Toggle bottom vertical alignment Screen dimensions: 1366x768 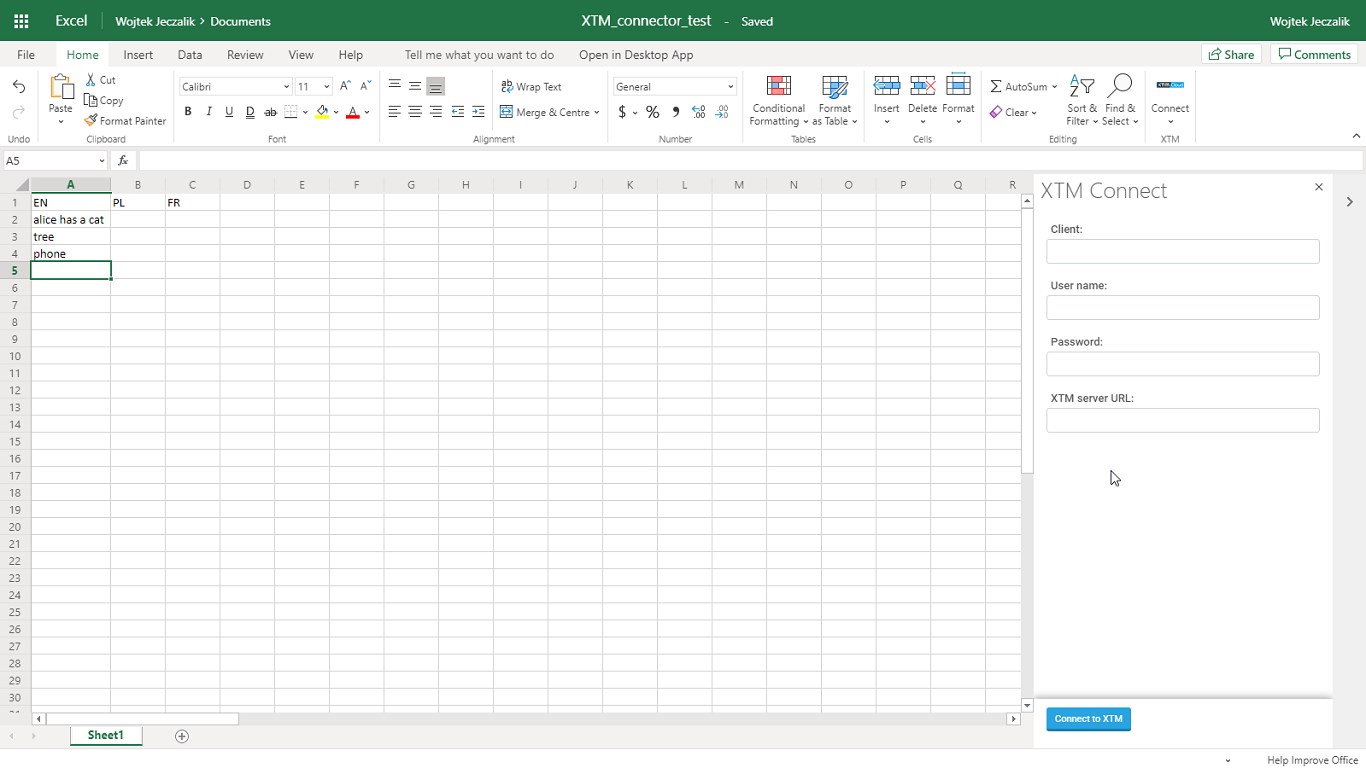(x=436, y=86)
